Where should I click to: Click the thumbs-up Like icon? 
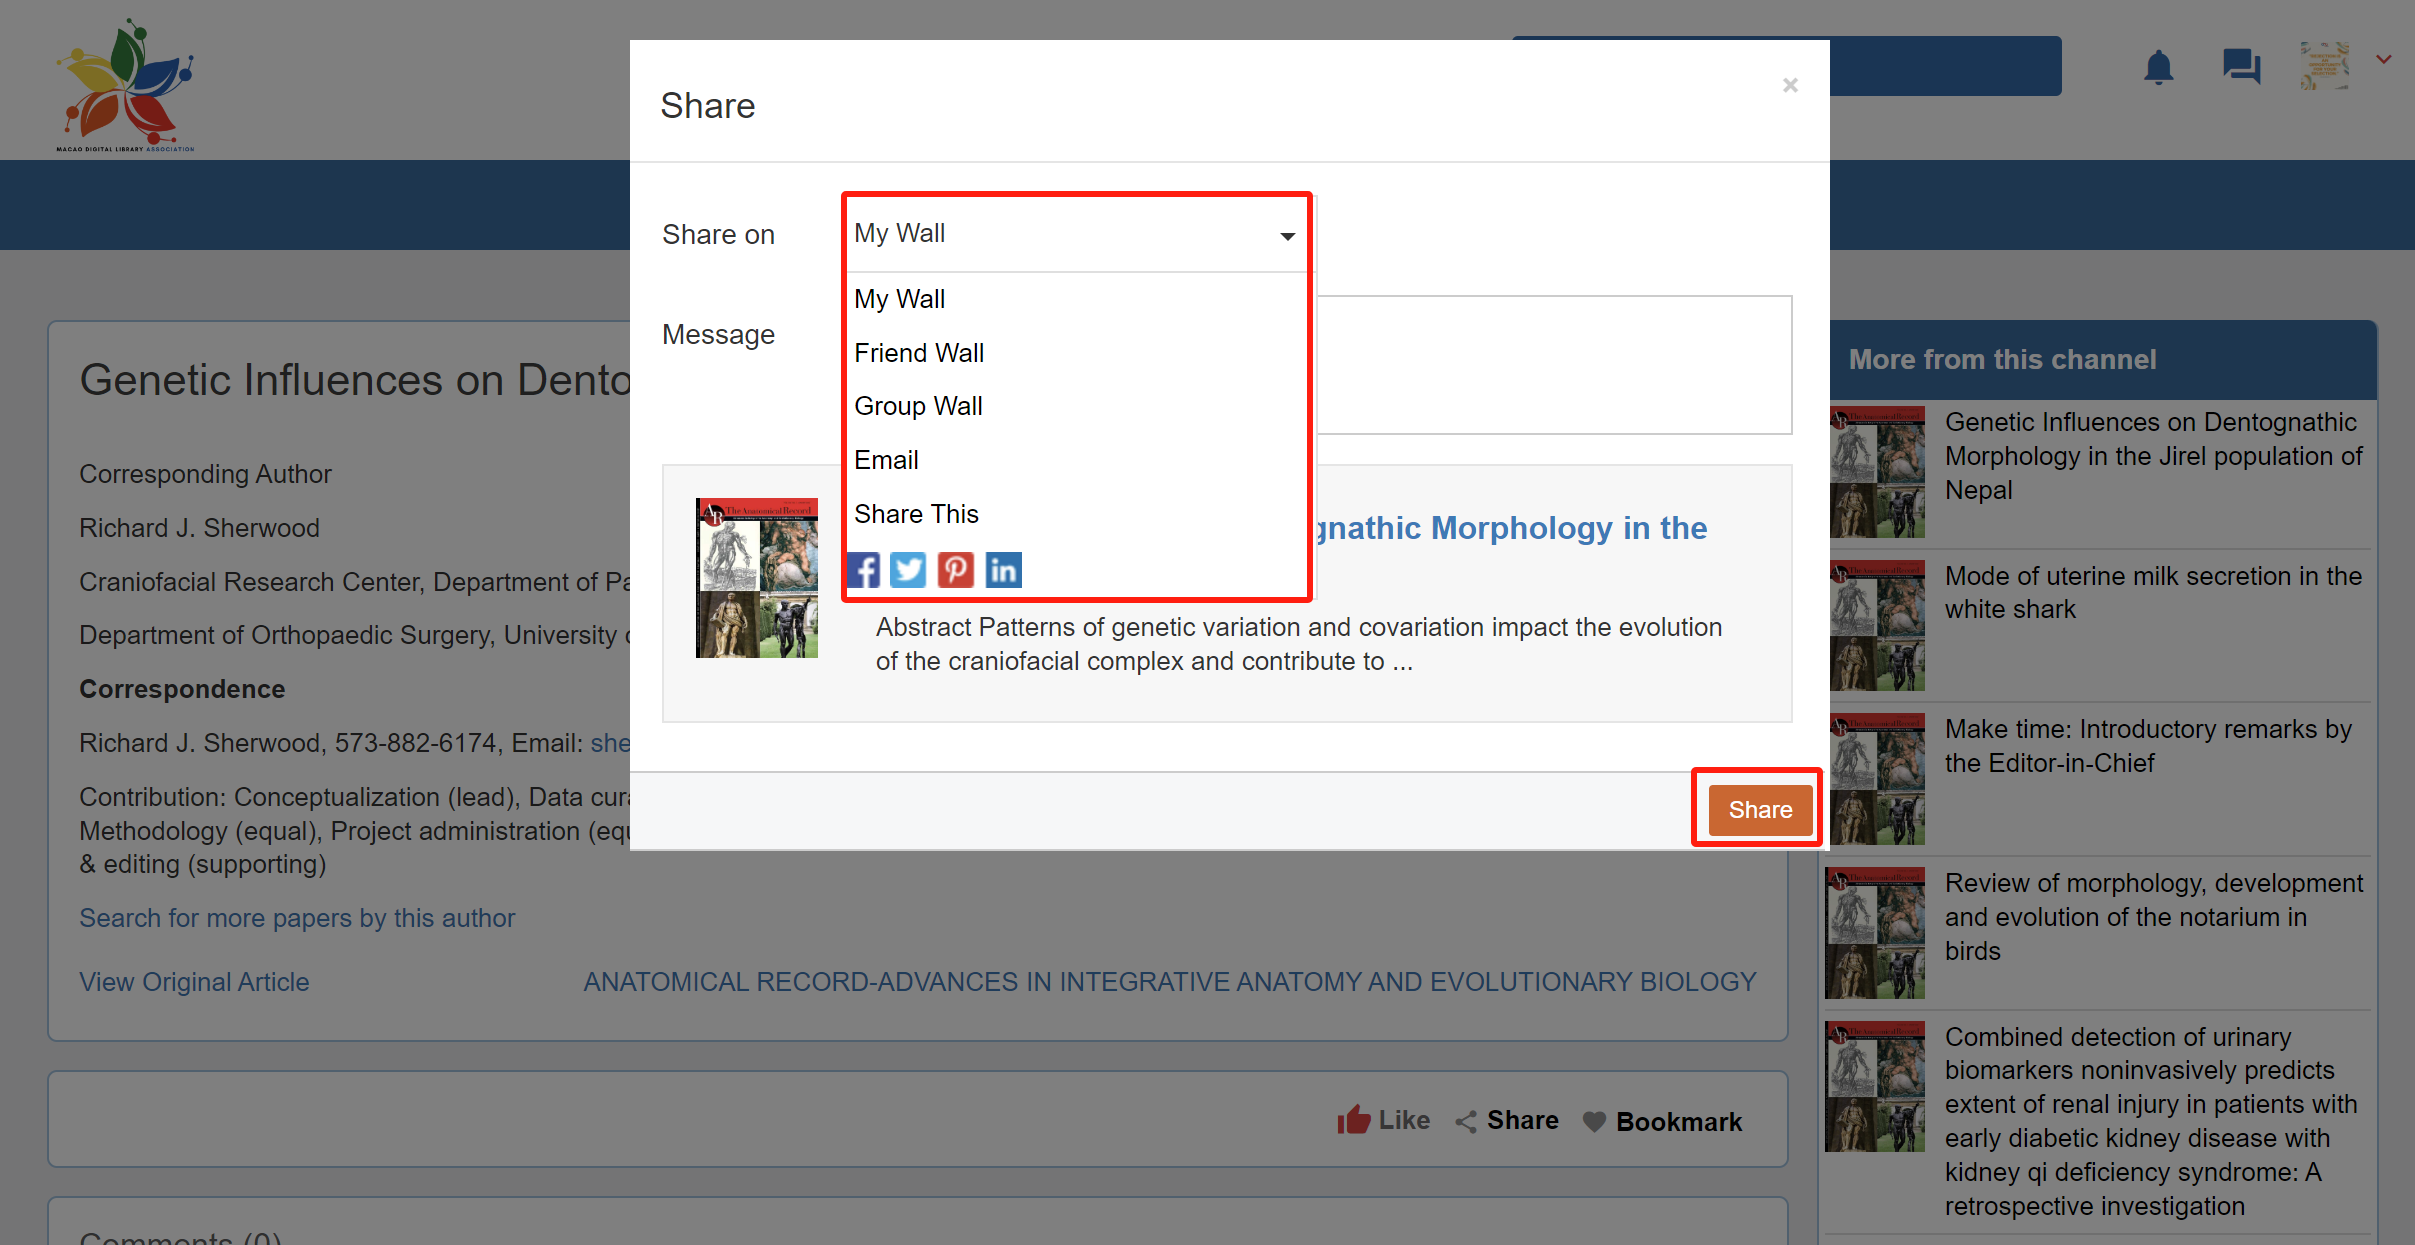coord(1354,1120)
